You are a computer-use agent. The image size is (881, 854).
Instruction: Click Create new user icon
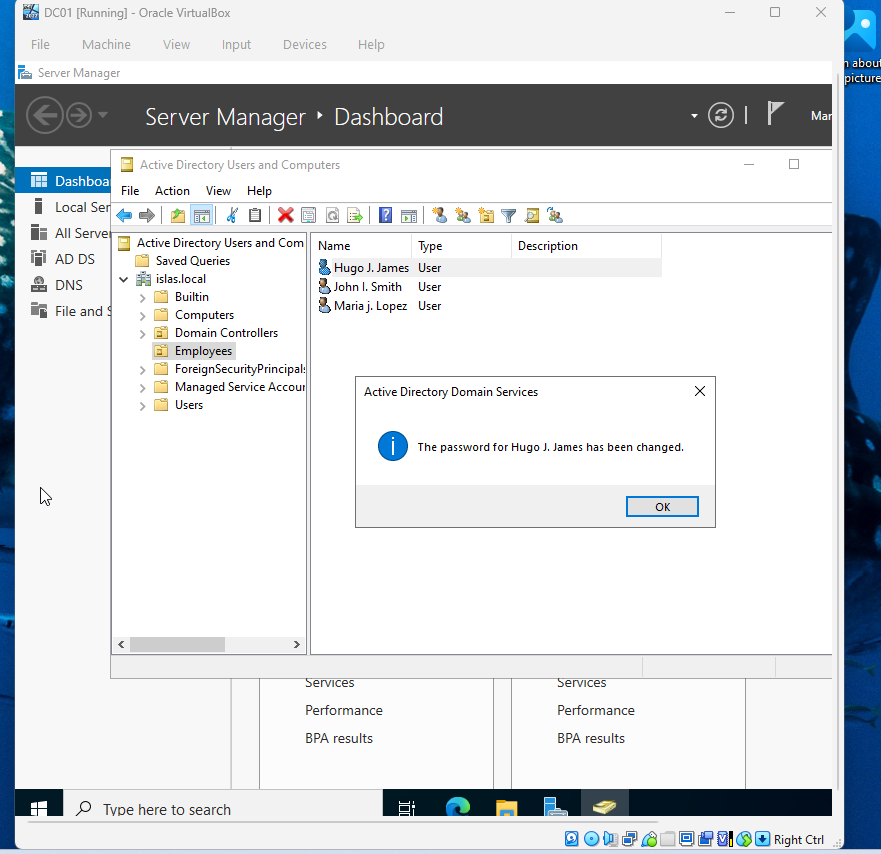pyautogui.click(x=439, y=215)
